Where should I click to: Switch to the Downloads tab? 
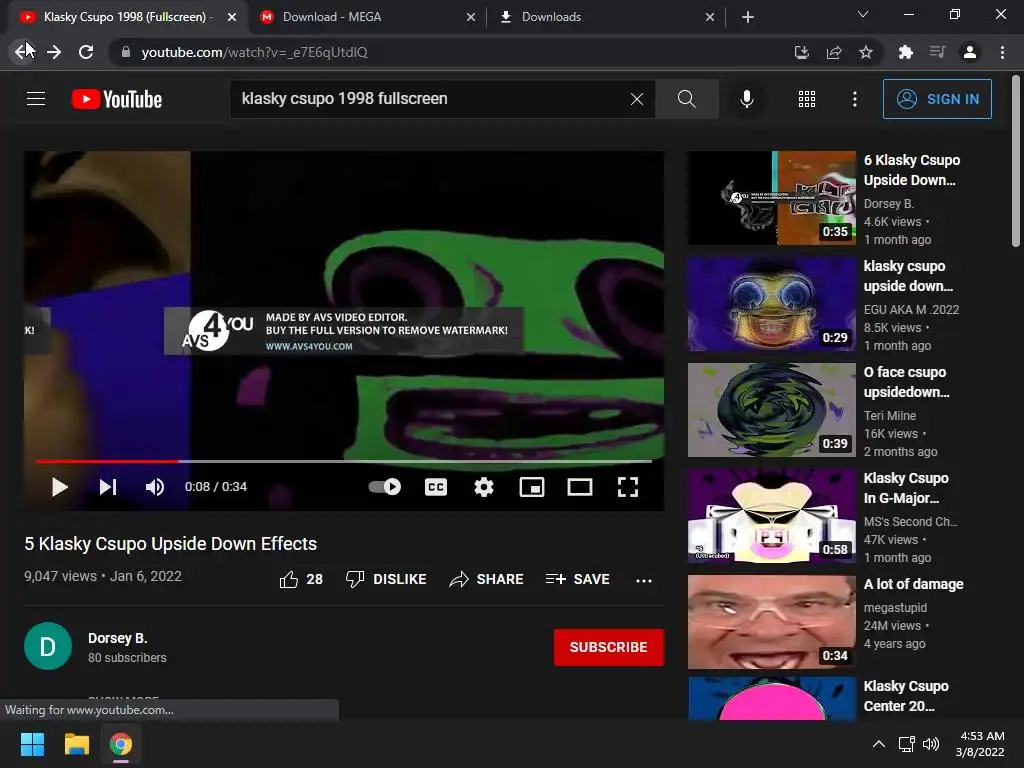[x=551, y=17]
